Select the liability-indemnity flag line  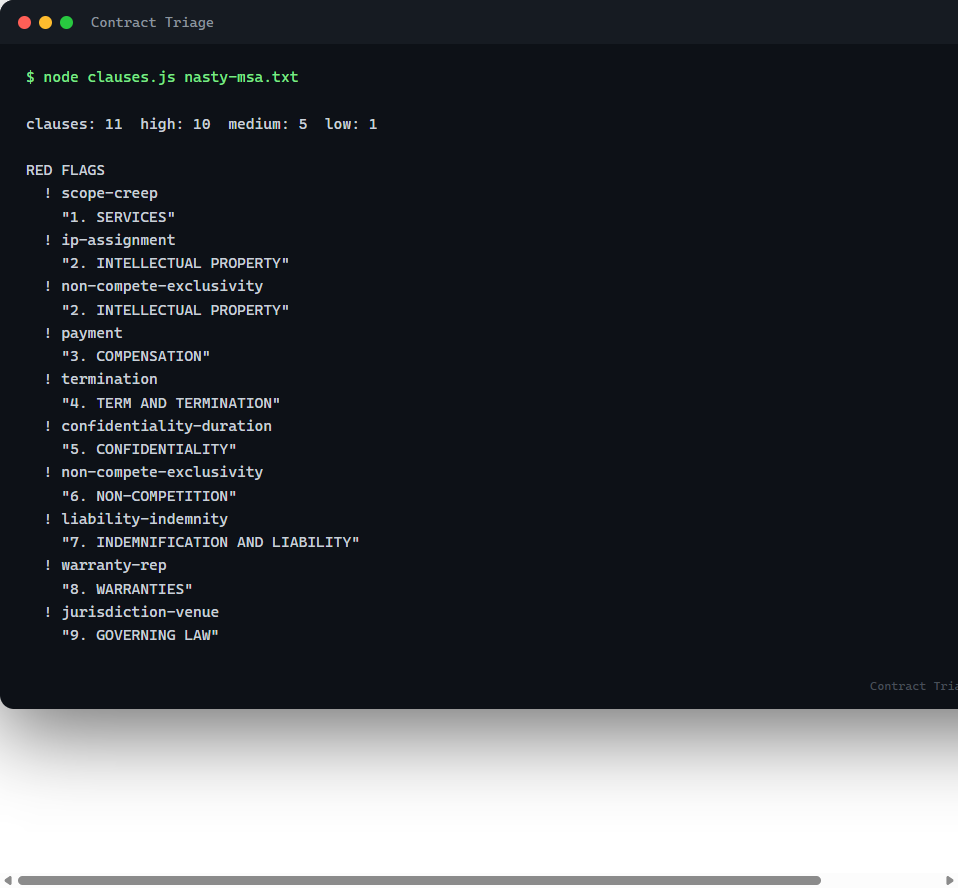coord(136,519)
